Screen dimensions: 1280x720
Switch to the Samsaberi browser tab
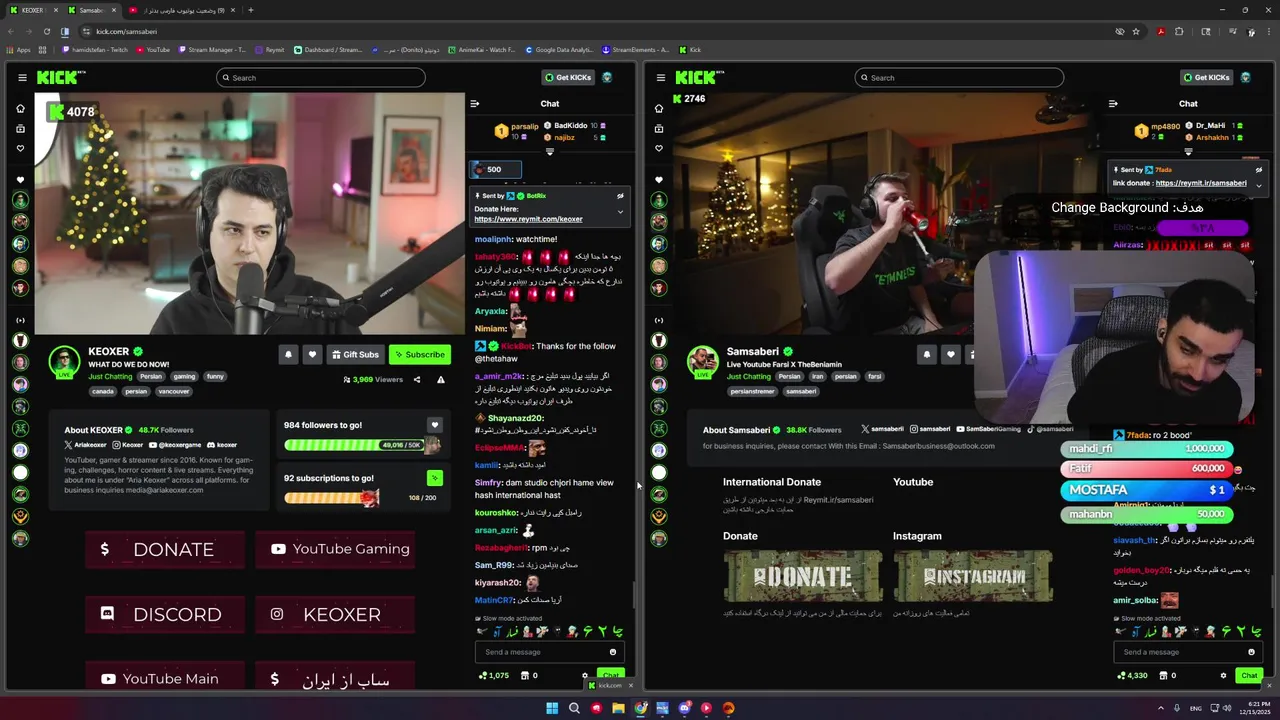click(x=91, y=10)
